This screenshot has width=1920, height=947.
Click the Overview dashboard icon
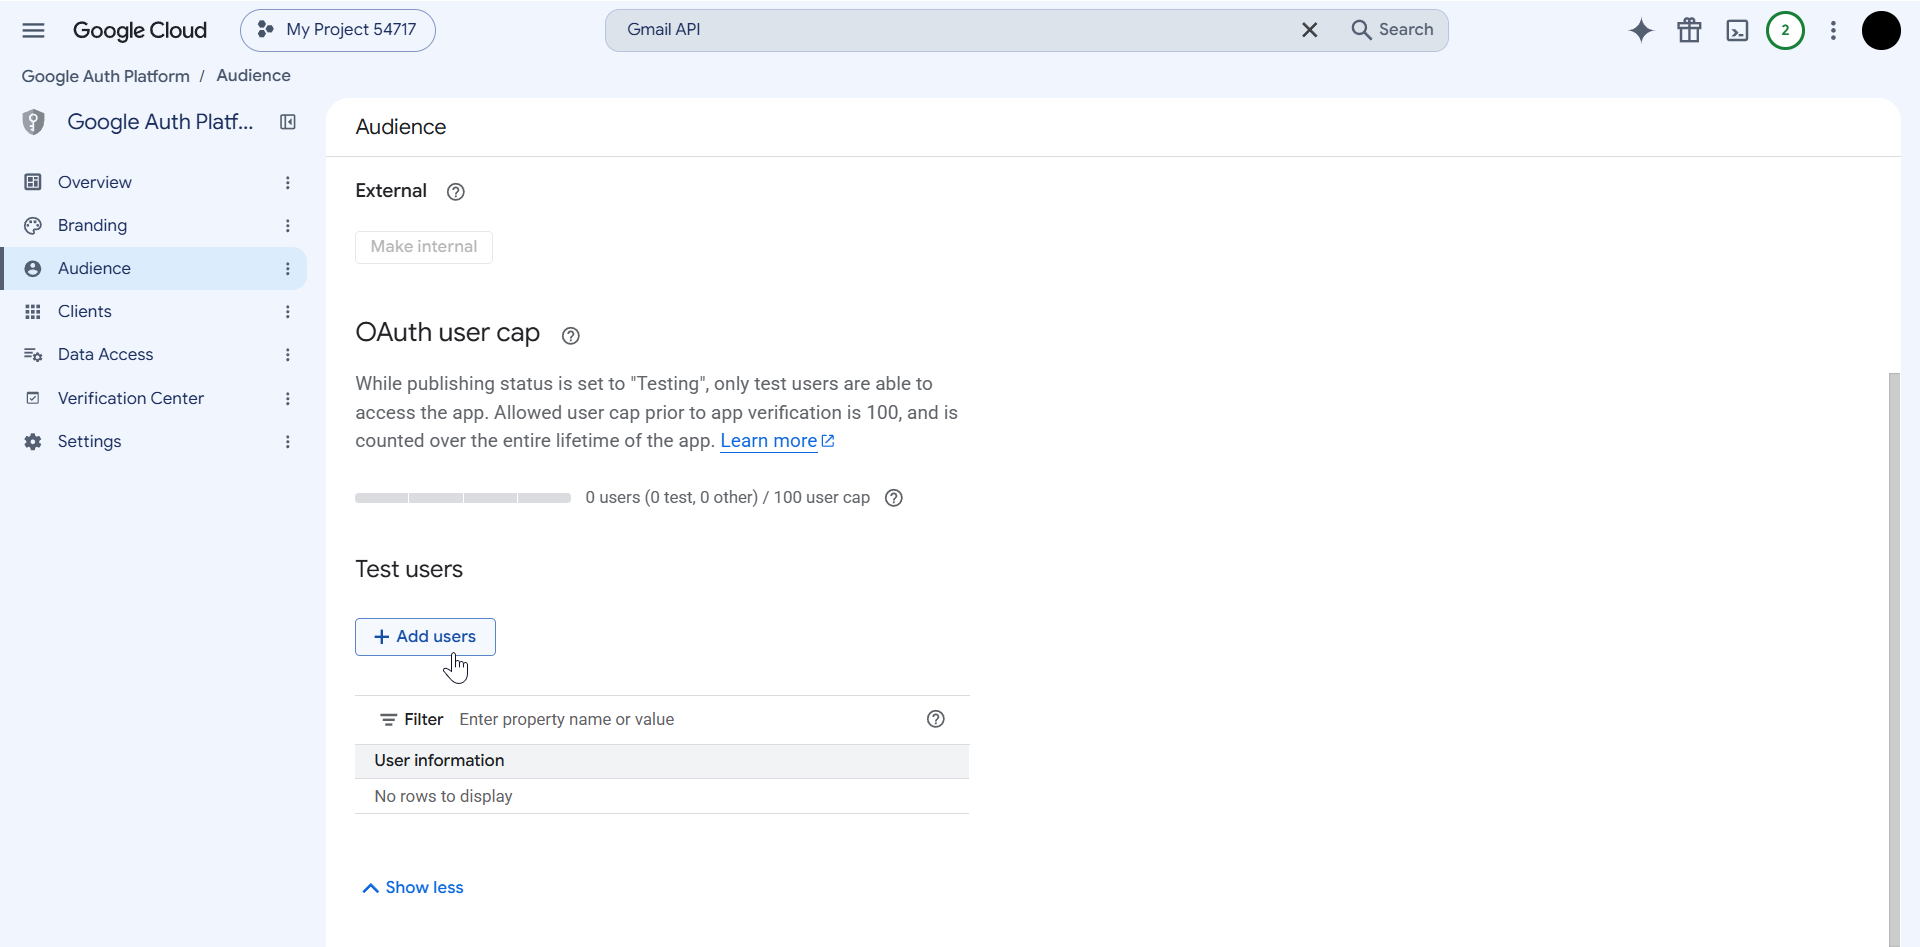[x=33, y=182]
